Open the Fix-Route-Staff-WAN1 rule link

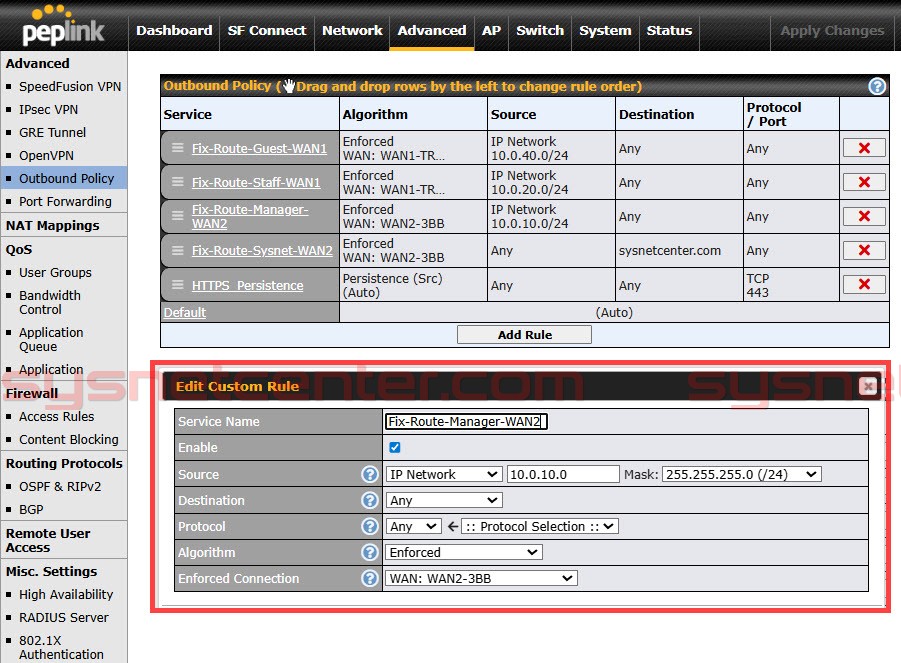tap(256, 182)
